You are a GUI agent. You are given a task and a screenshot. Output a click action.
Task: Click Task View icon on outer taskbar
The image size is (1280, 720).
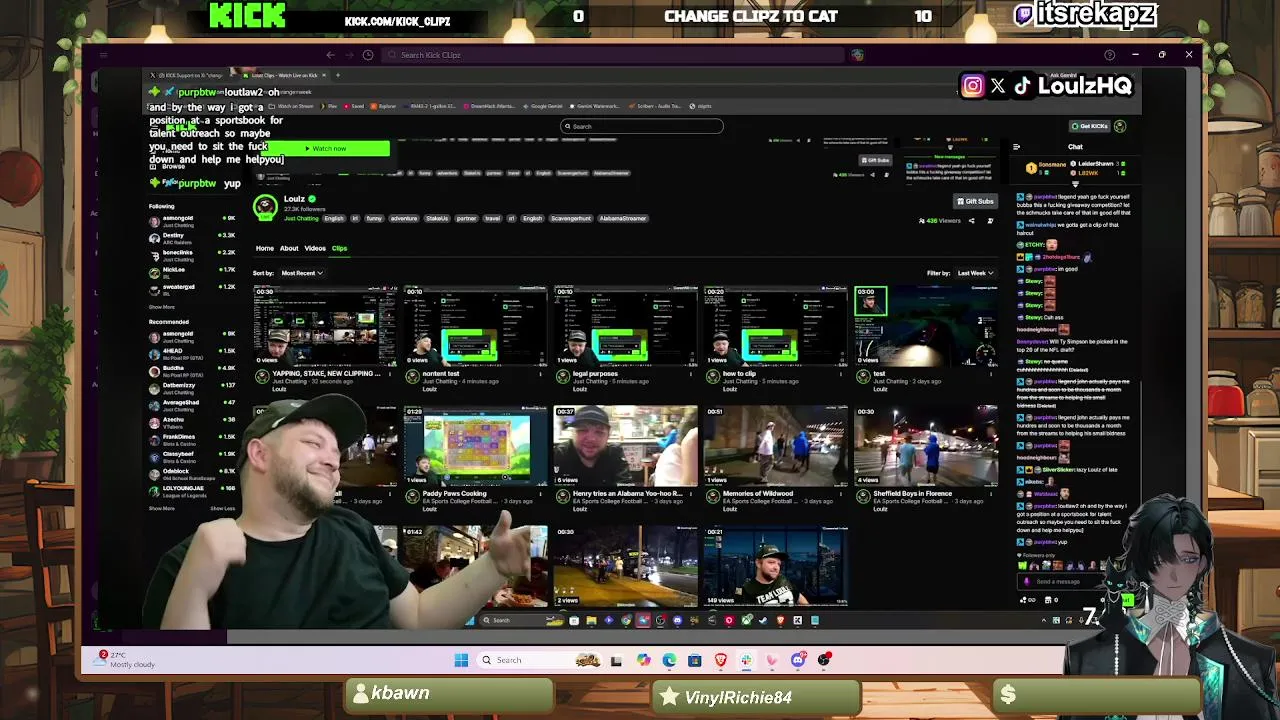pyautogui.click(x=616, y=660)
